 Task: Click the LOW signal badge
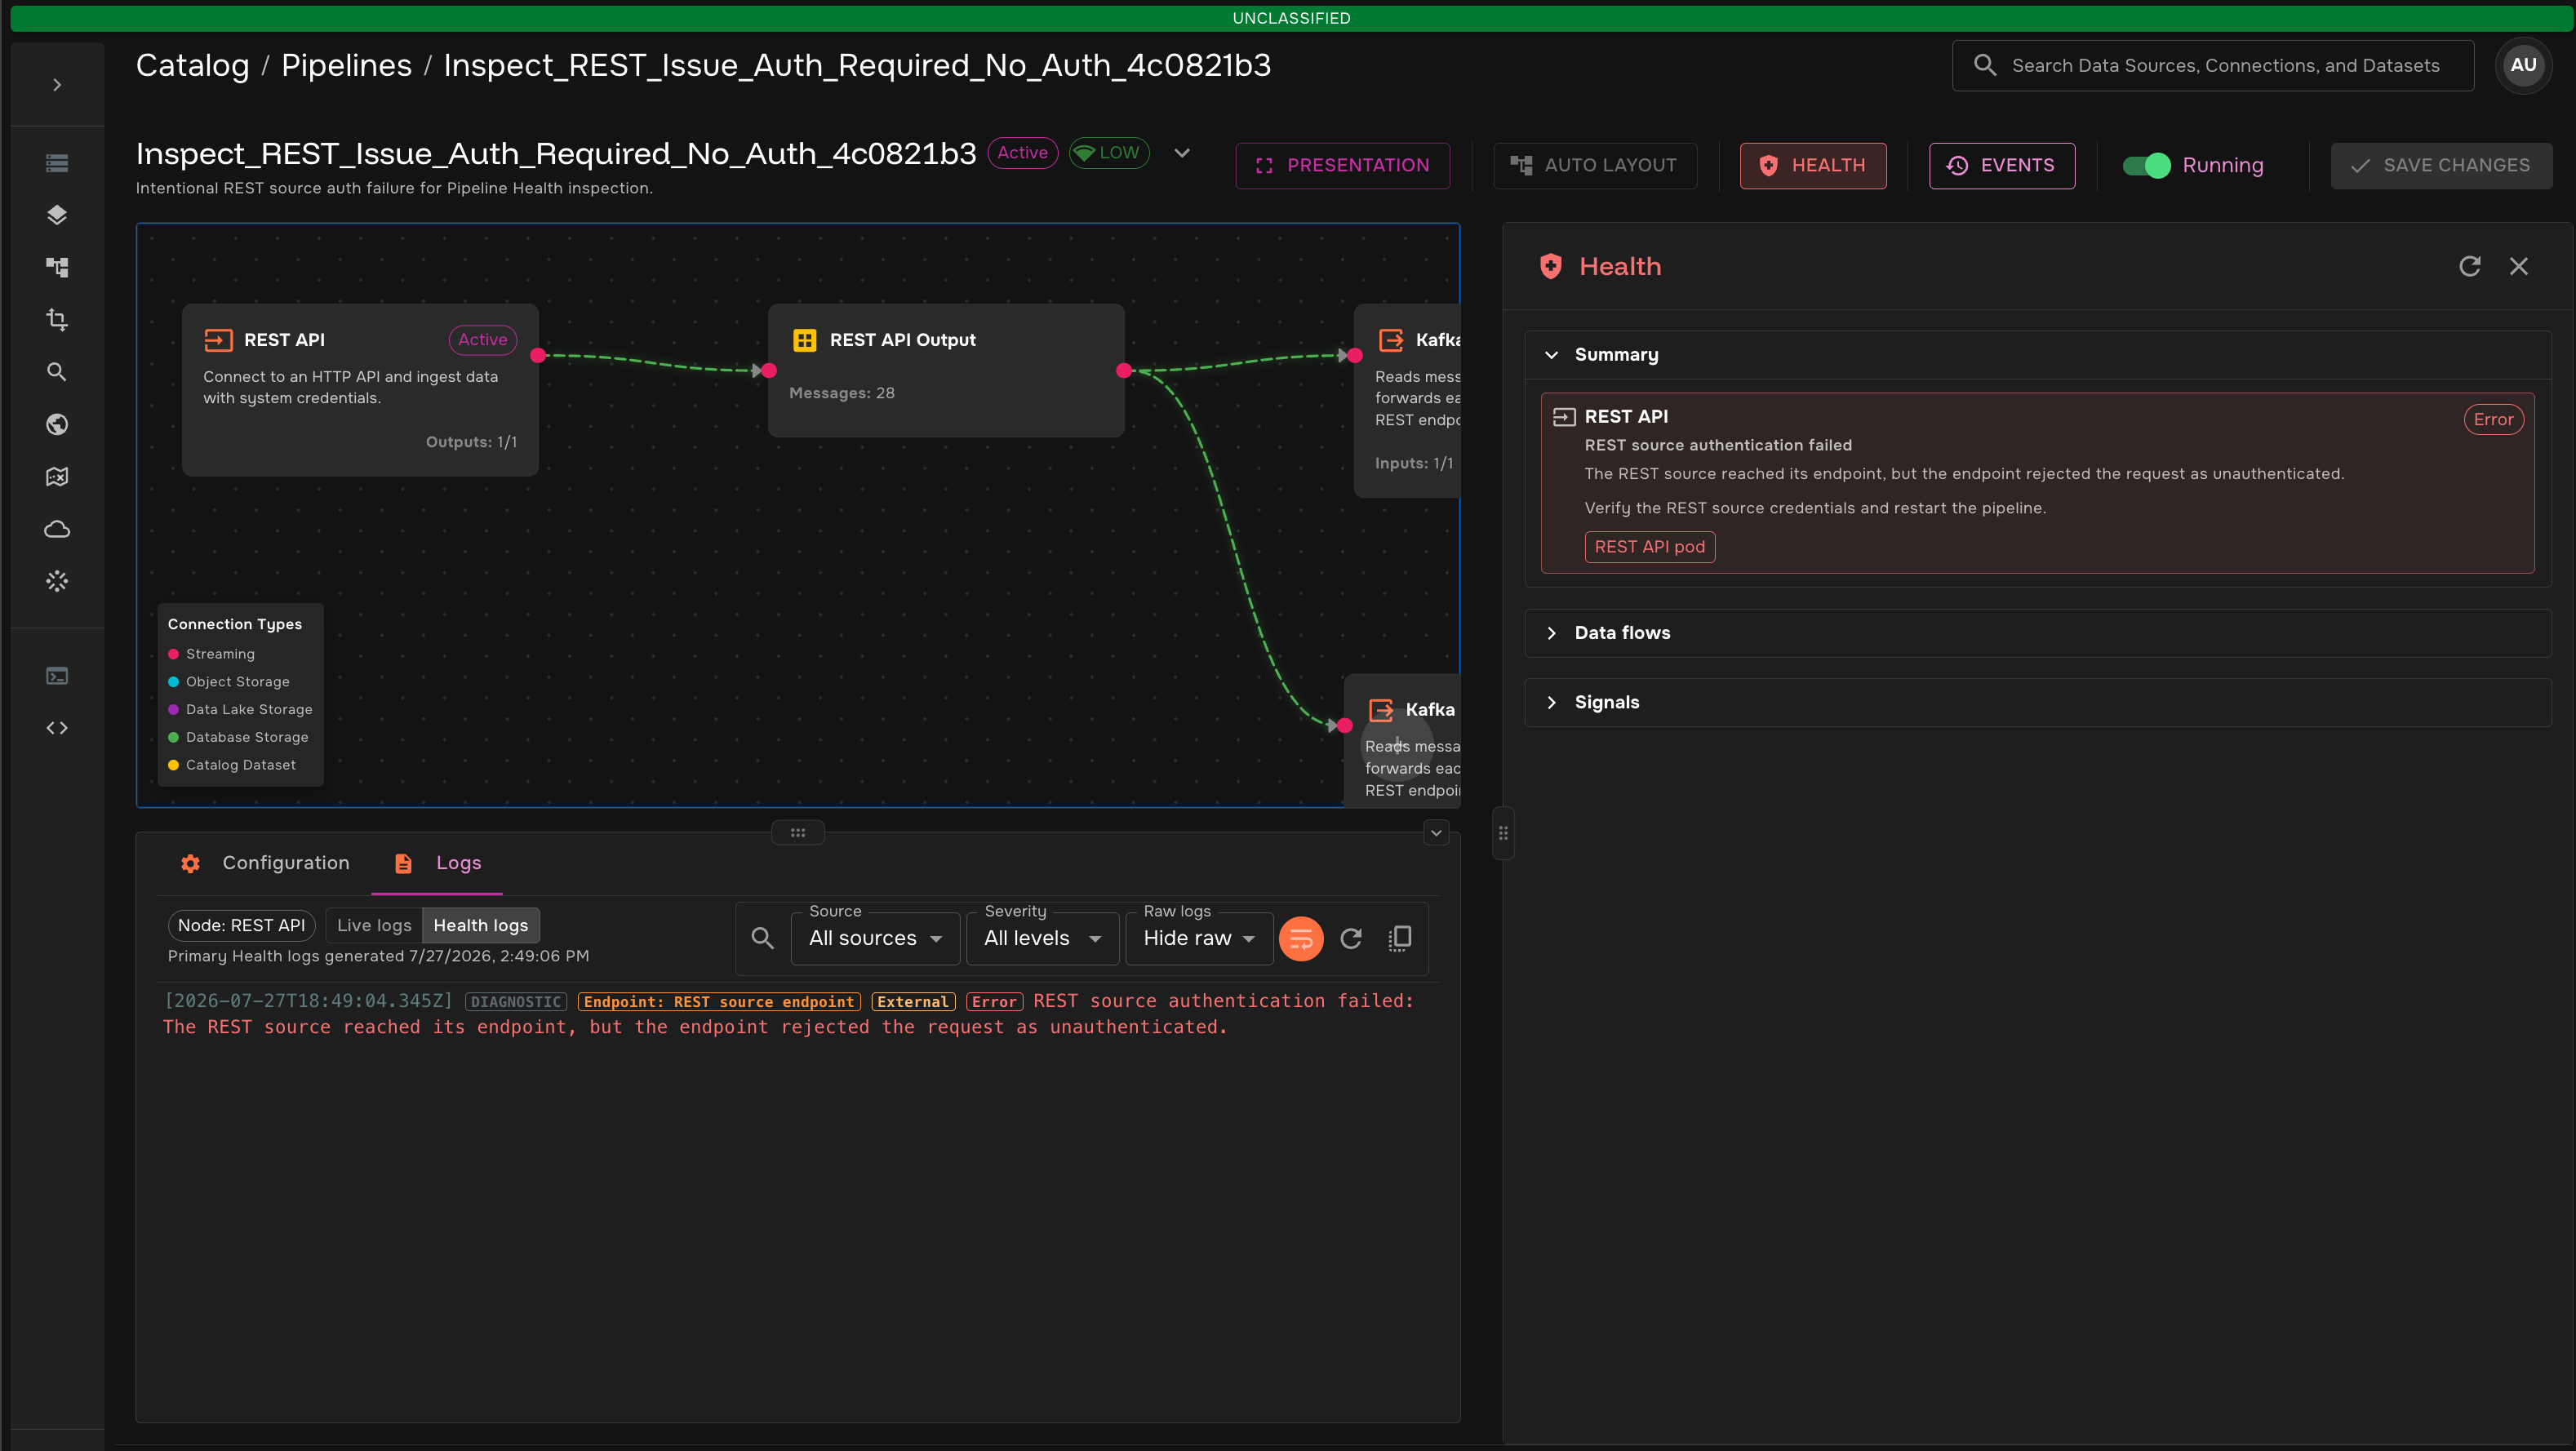point(1109,153)
